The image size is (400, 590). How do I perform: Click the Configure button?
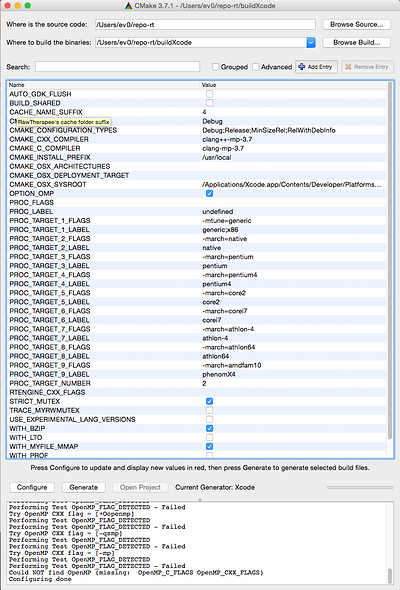pyautogui.click(x=32, y=487)
